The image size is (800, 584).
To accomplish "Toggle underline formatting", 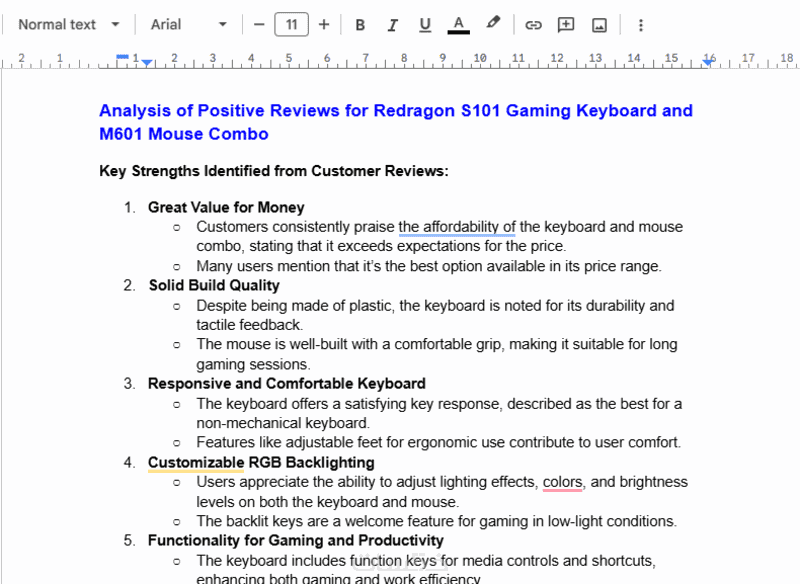I will (x=424, y=24).
